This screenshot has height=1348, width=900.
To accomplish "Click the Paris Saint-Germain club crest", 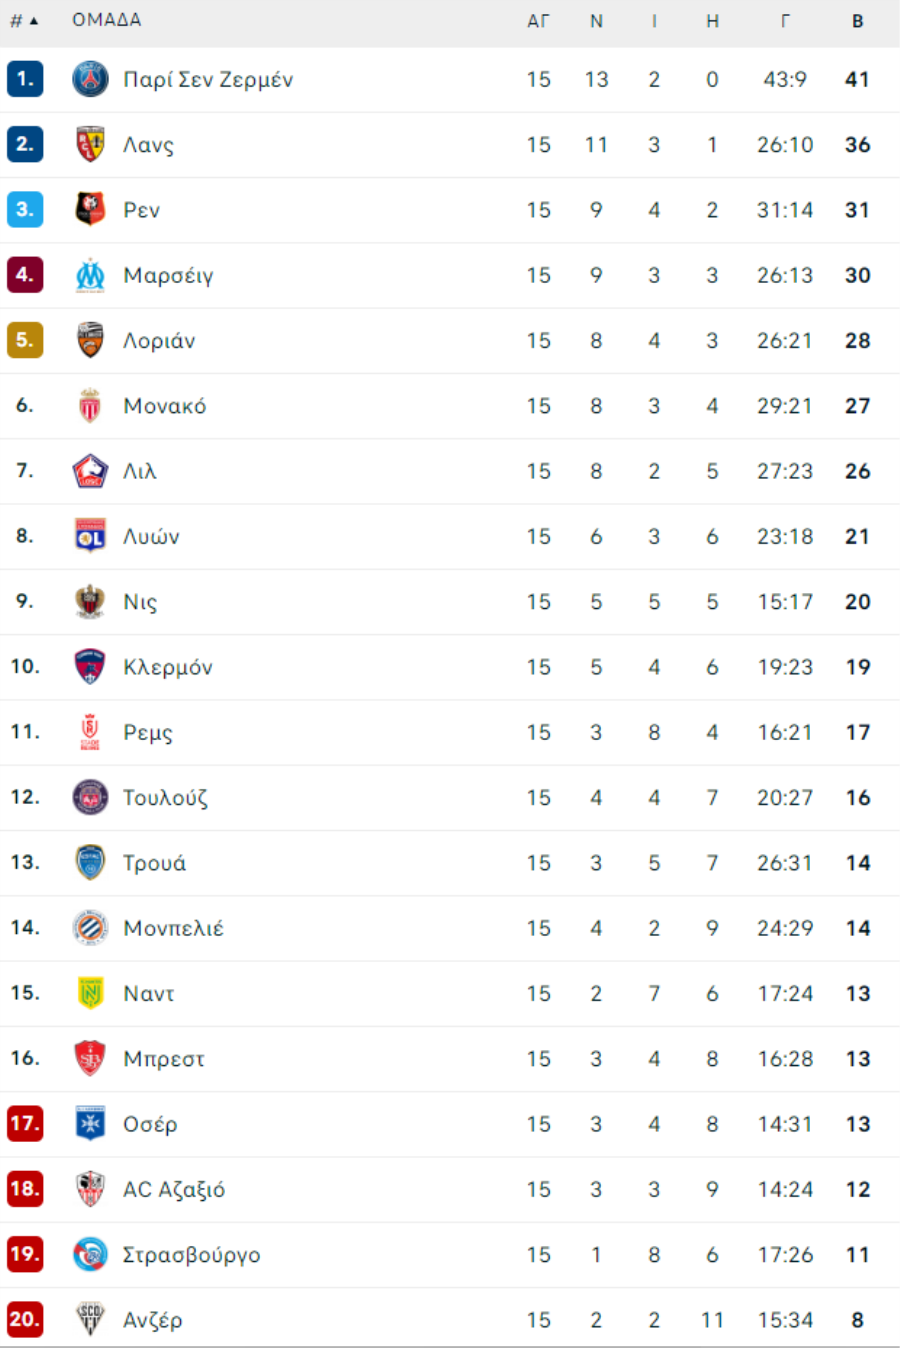I will tap(90, 79).
